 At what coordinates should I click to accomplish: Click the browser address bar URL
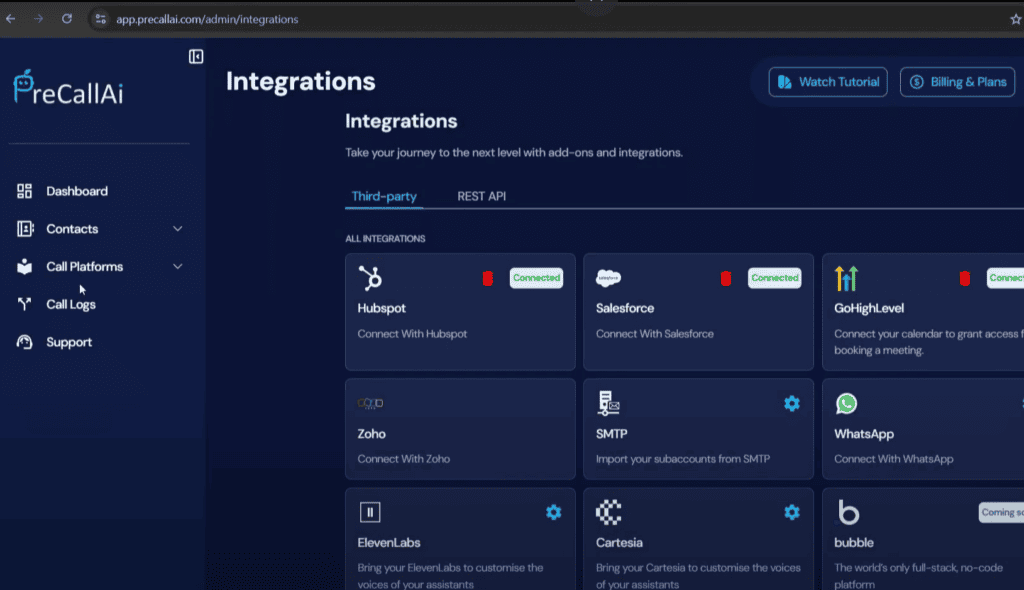click(x=207, y=20)
